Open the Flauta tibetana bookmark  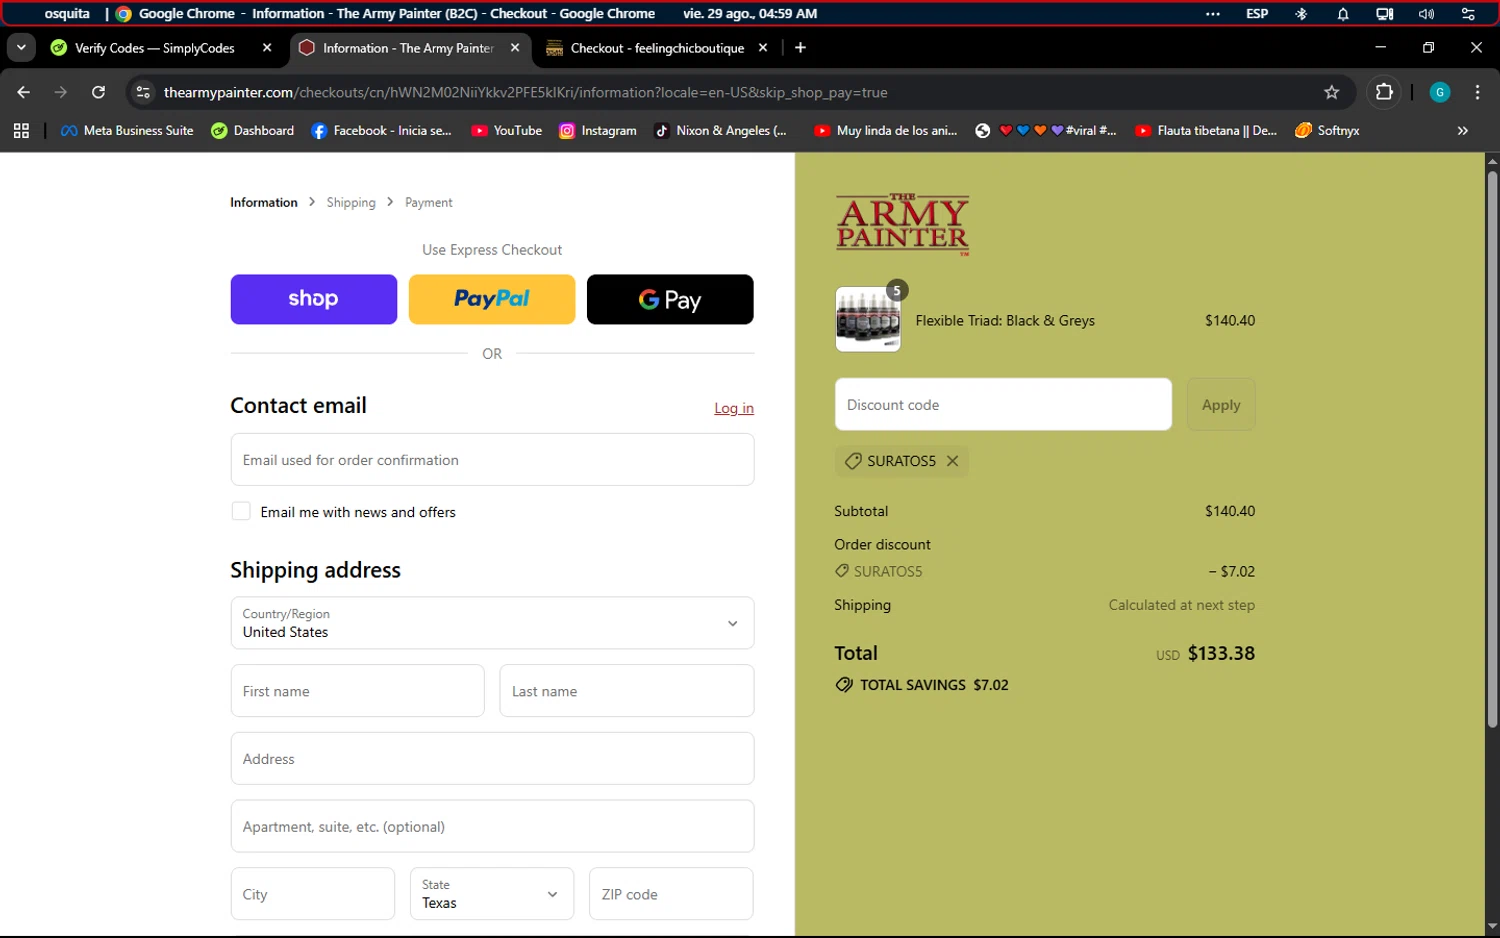[x=1206, y=130]
